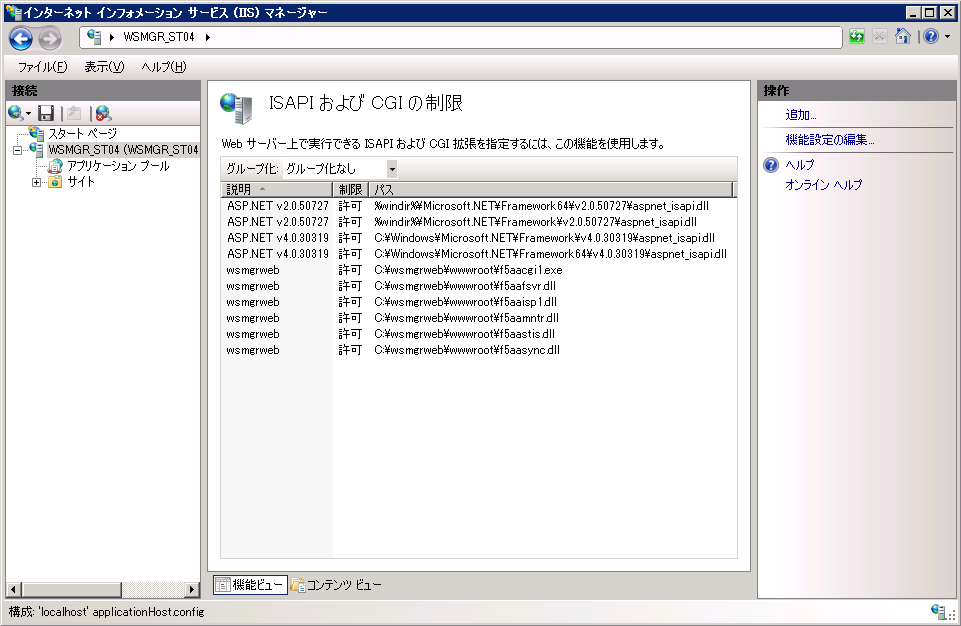Select the ASP.NET v2.0.50727 Framework64 row
961x626 pixels.
pos(479,206)
